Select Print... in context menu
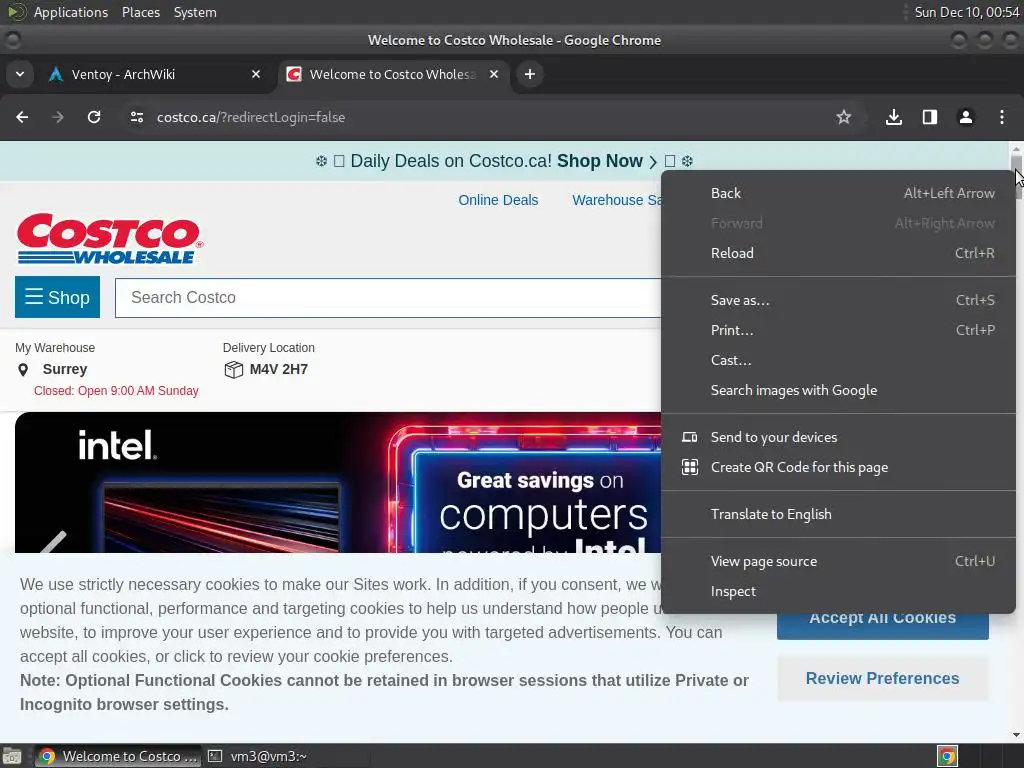Image resolution: width=1024 pixels, height=768 pixels. pos(839,330)
